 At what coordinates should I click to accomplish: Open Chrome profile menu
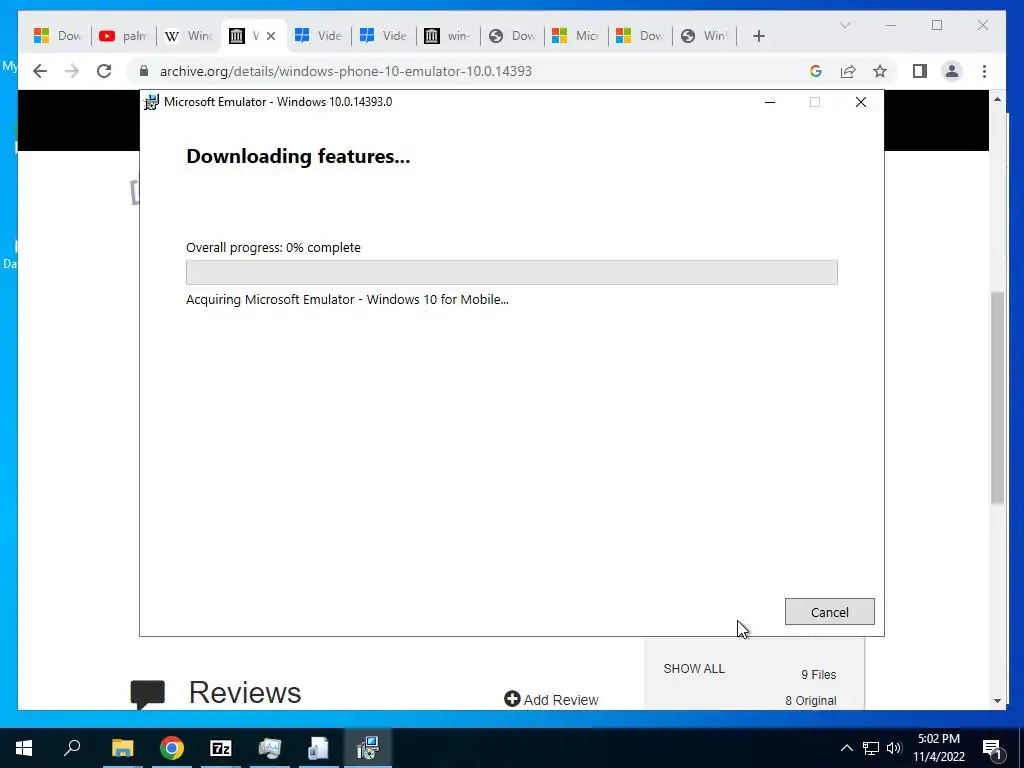click(x=952, y=71)
